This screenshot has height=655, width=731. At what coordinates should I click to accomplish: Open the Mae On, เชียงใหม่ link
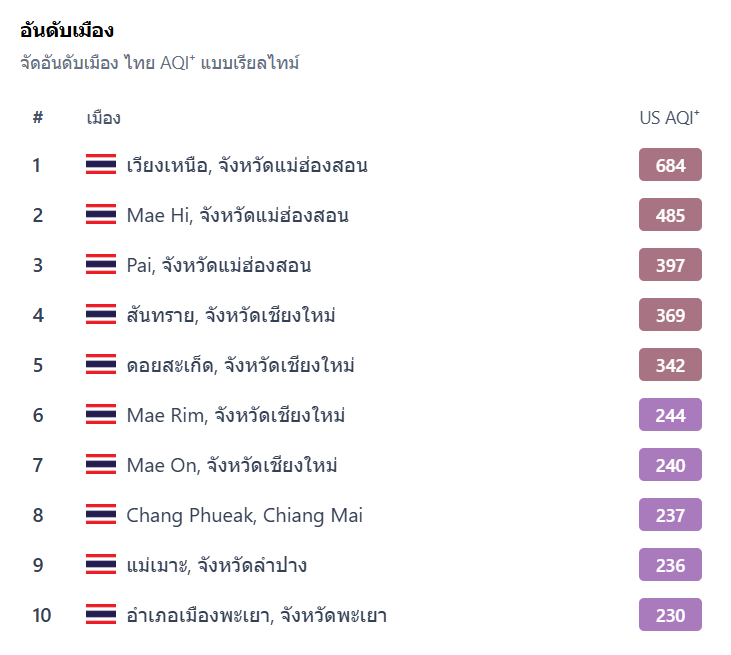click(232, 465)
